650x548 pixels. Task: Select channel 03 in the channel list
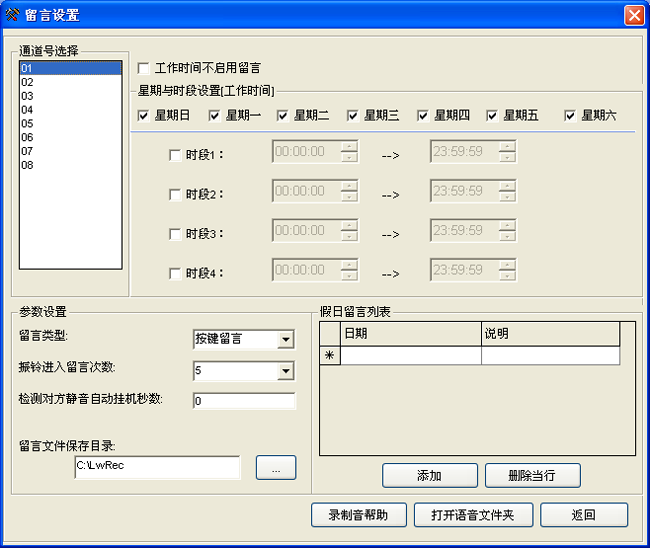point(28,96)
